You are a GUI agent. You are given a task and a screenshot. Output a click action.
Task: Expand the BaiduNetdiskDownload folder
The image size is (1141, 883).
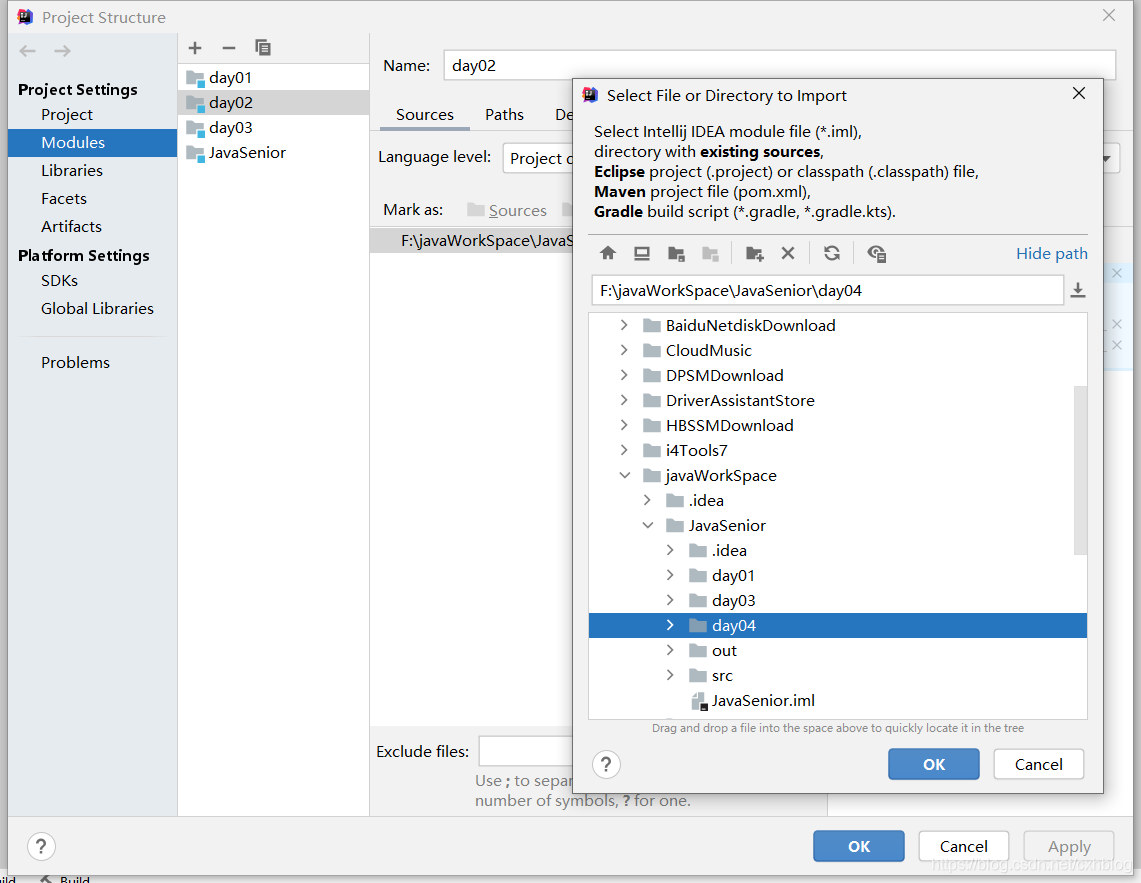click(624, 325)
